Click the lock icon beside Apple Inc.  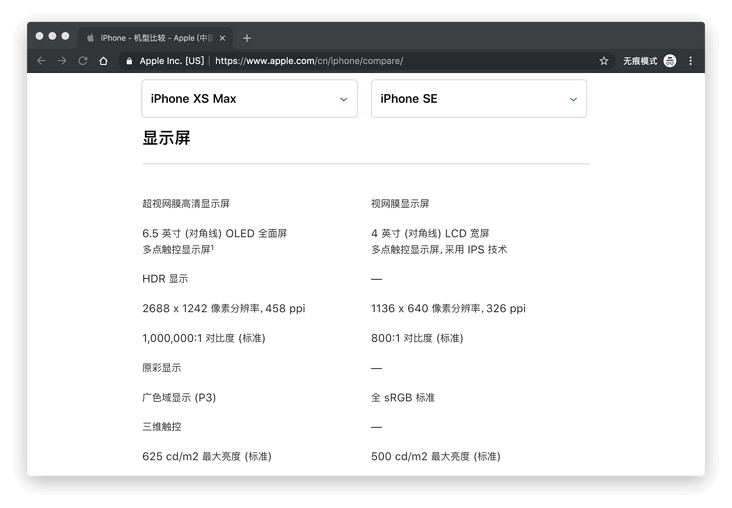[129, 61]
